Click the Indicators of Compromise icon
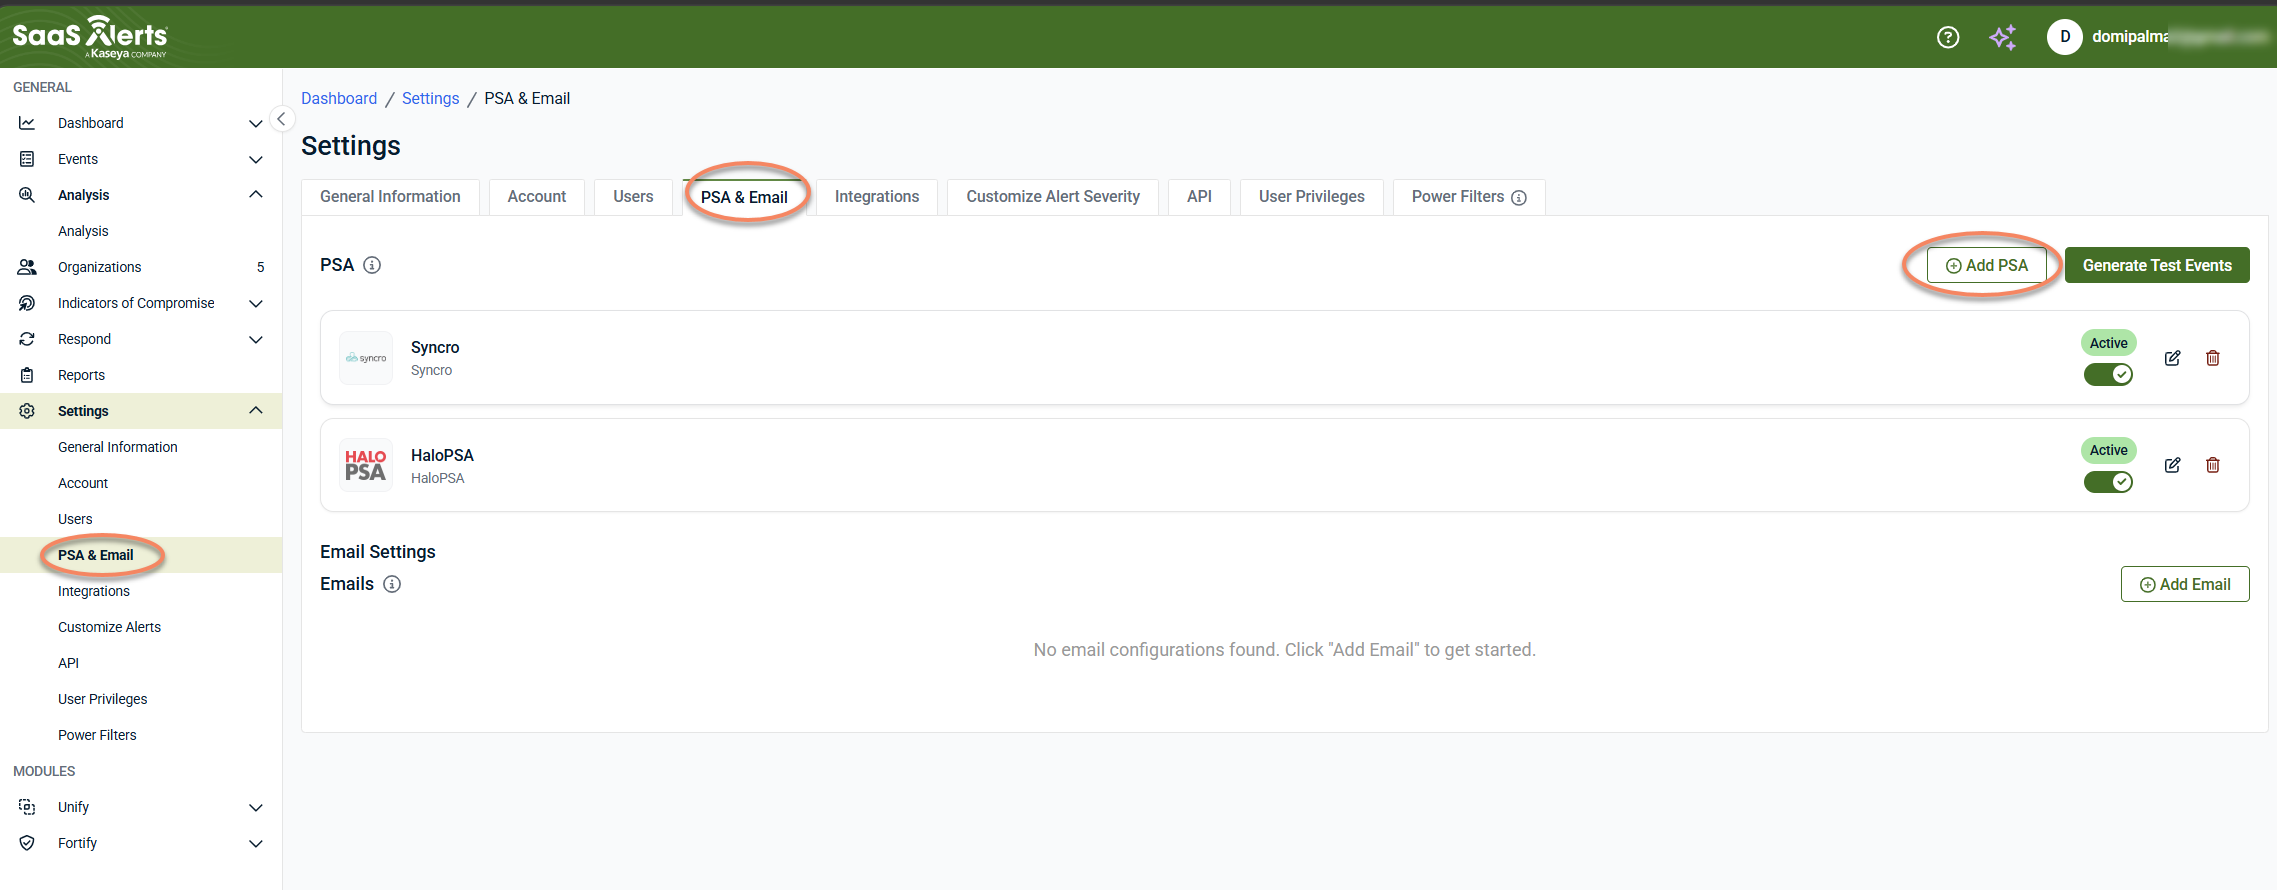 click(x=27, y=303)
